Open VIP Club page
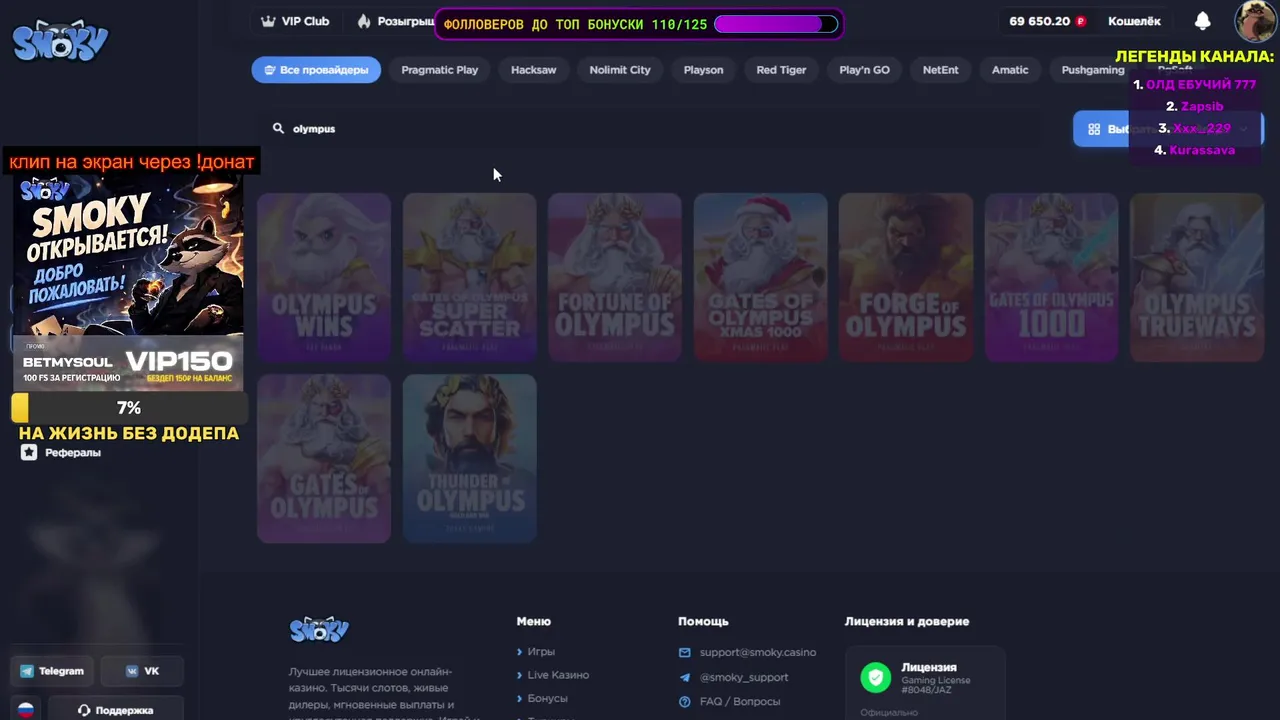This screenshot has height=720, width=1280. (x=295, y=21)
